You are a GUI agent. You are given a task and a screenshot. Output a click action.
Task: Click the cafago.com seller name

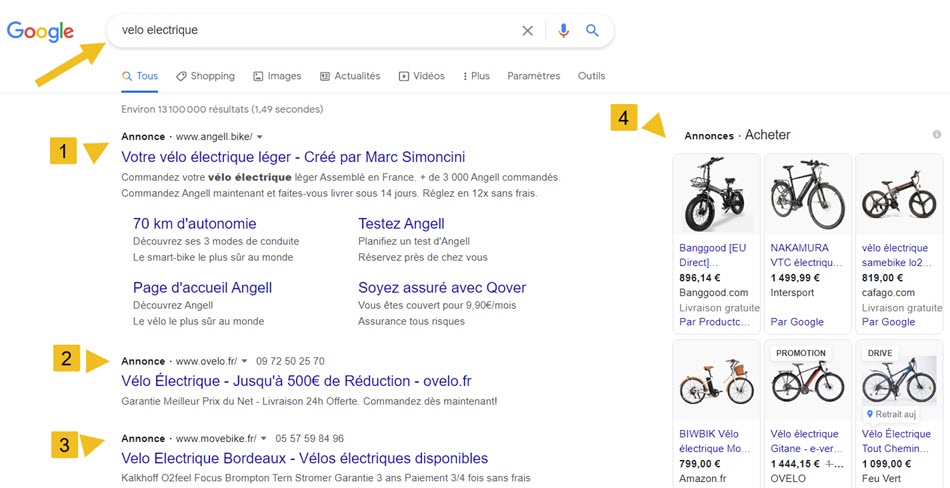886,293
